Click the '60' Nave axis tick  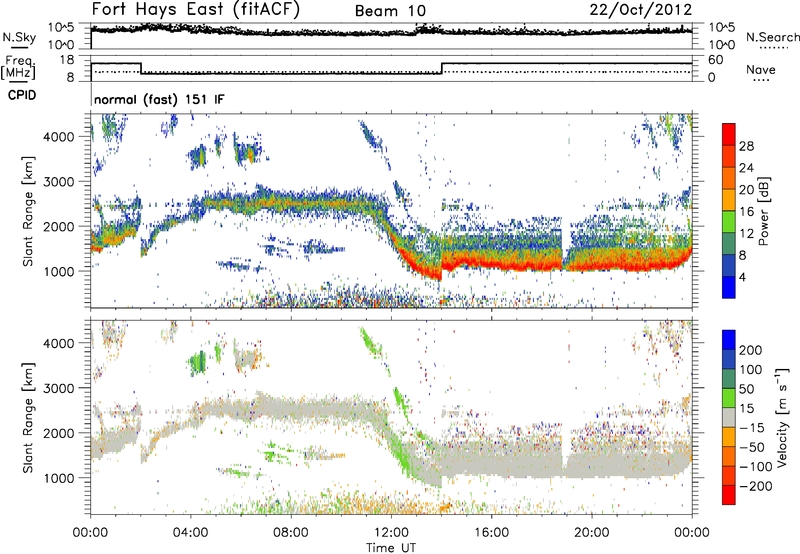pos(716,60)
